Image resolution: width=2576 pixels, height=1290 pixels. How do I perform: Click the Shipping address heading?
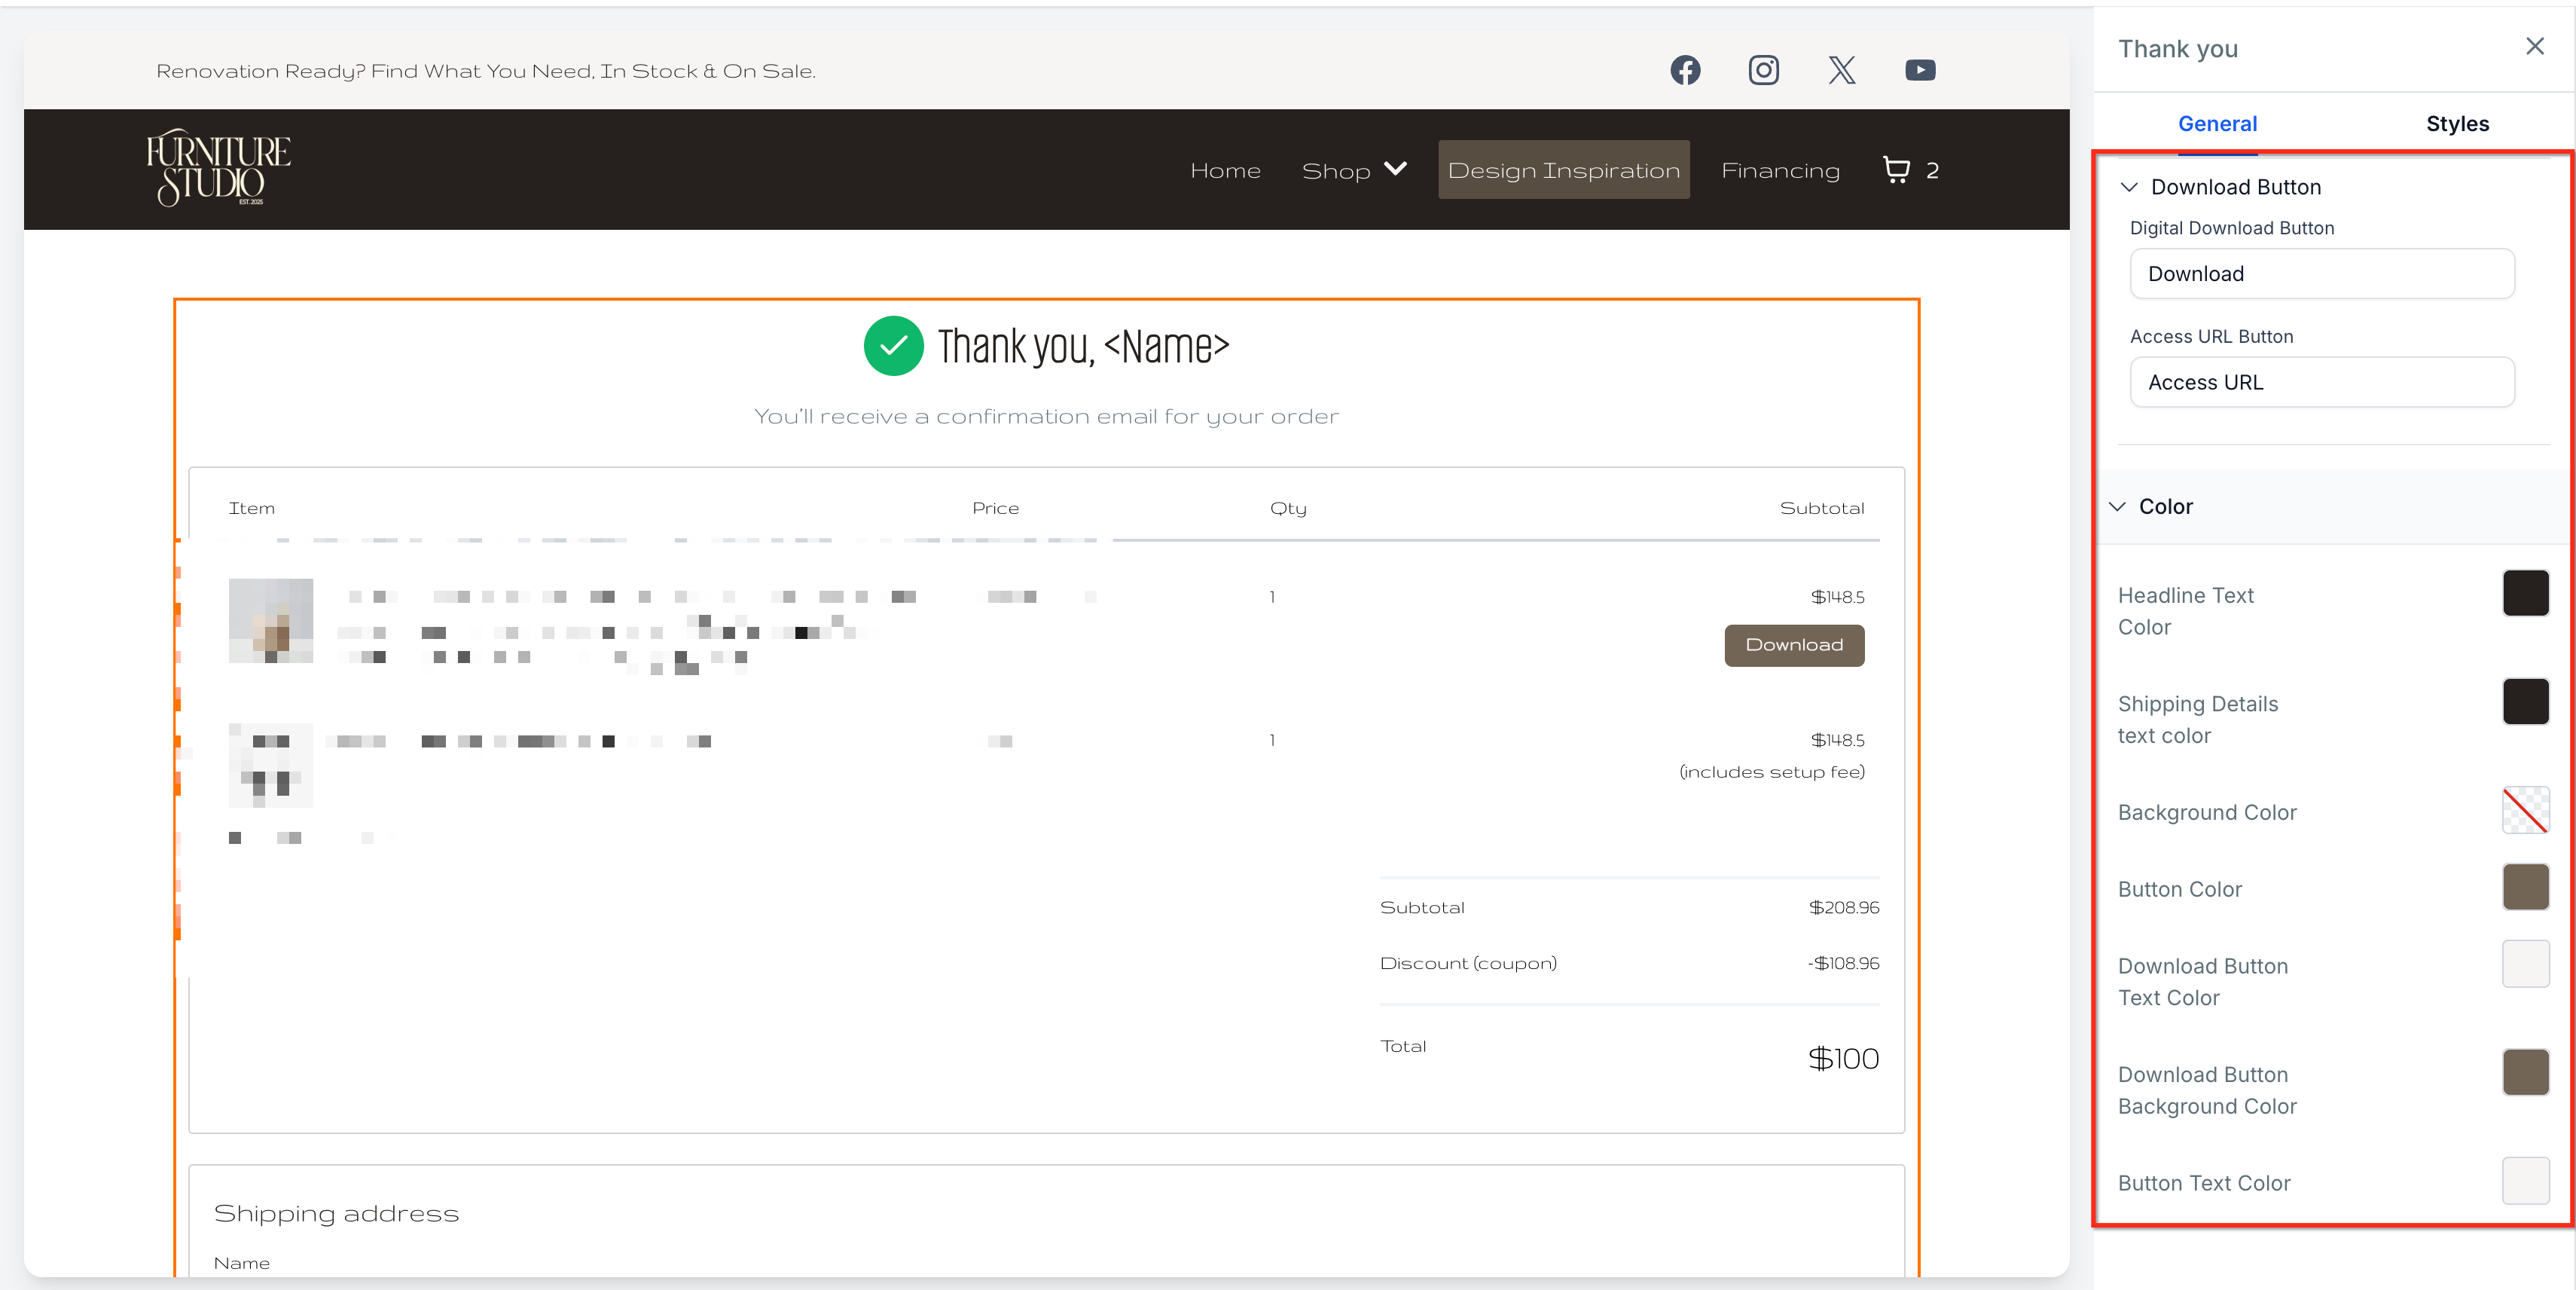336,1213
